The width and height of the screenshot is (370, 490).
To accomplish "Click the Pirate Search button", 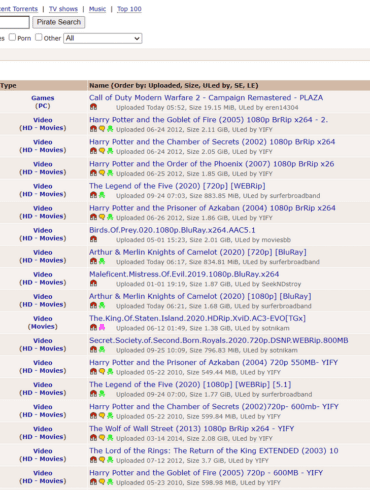I will tap(59, 22).
